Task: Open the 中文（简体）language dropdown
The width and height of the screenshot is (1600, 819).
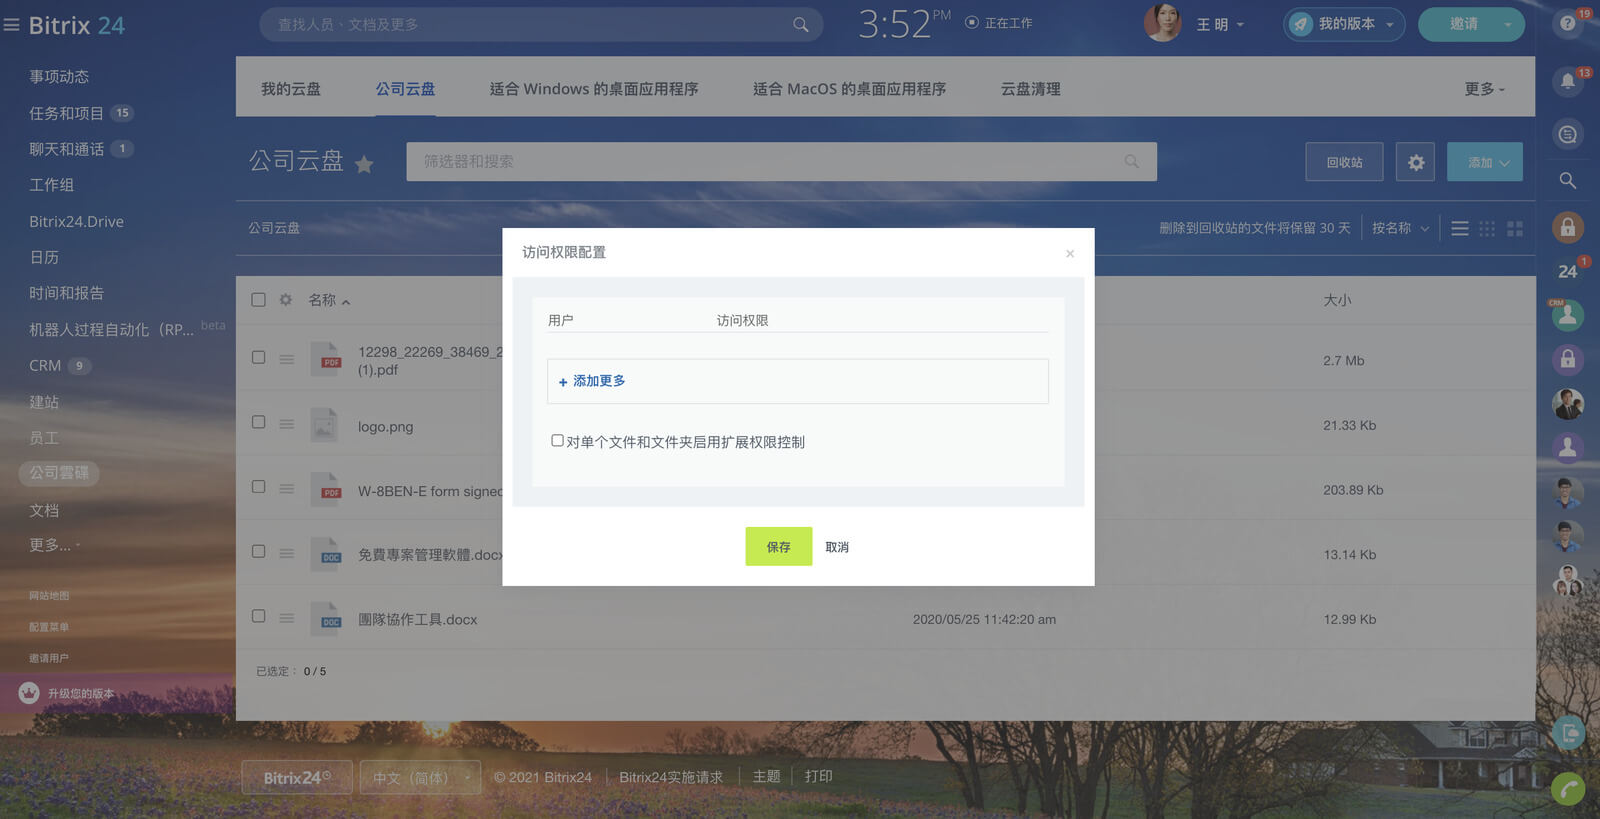Action: (420, 777)
